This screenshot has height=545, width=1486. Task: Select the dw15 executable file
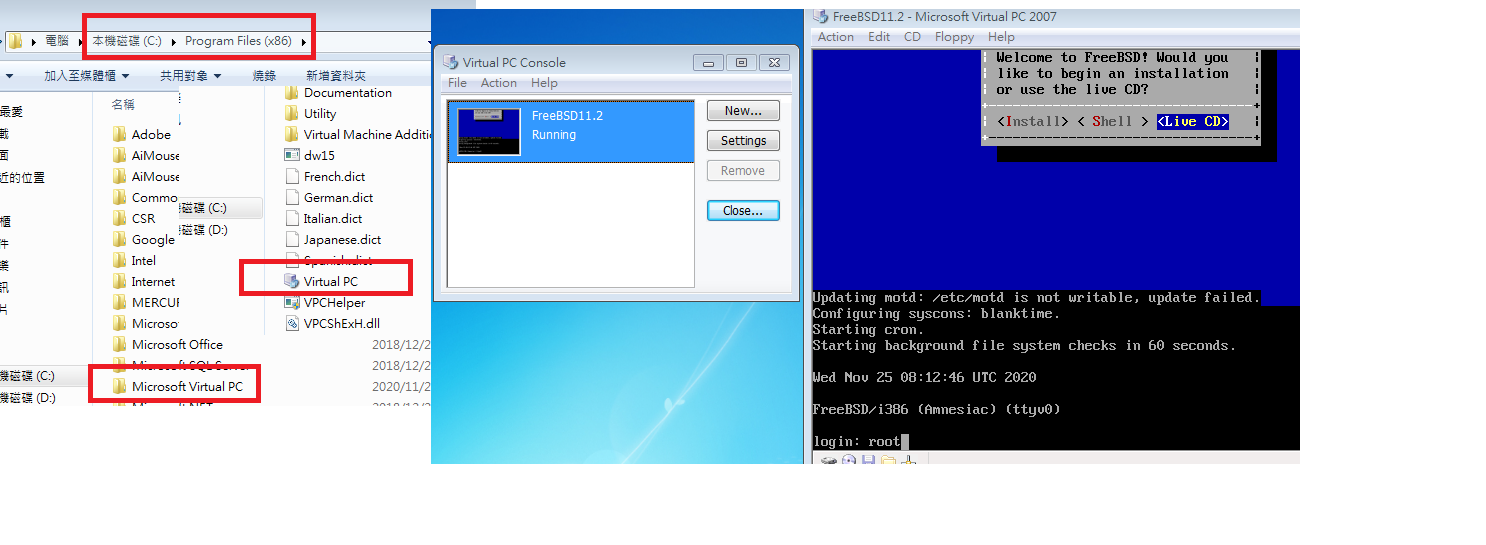319,155
